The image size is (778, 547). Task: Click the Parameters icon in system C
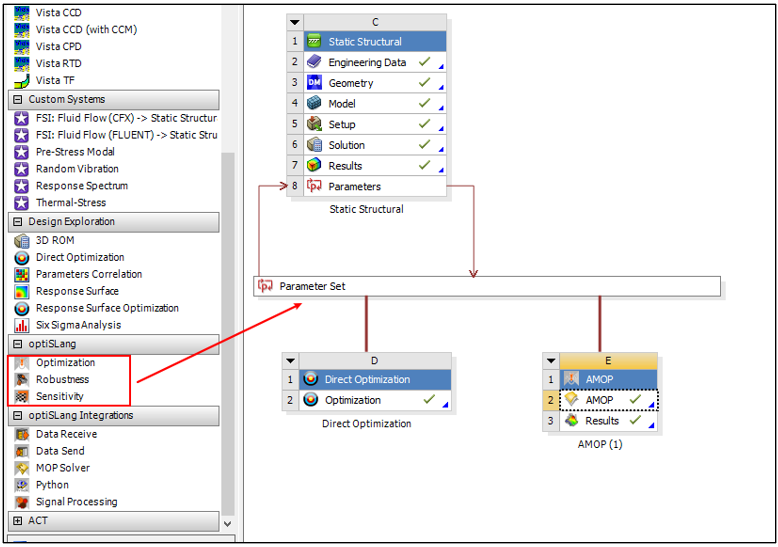(314, 186)
